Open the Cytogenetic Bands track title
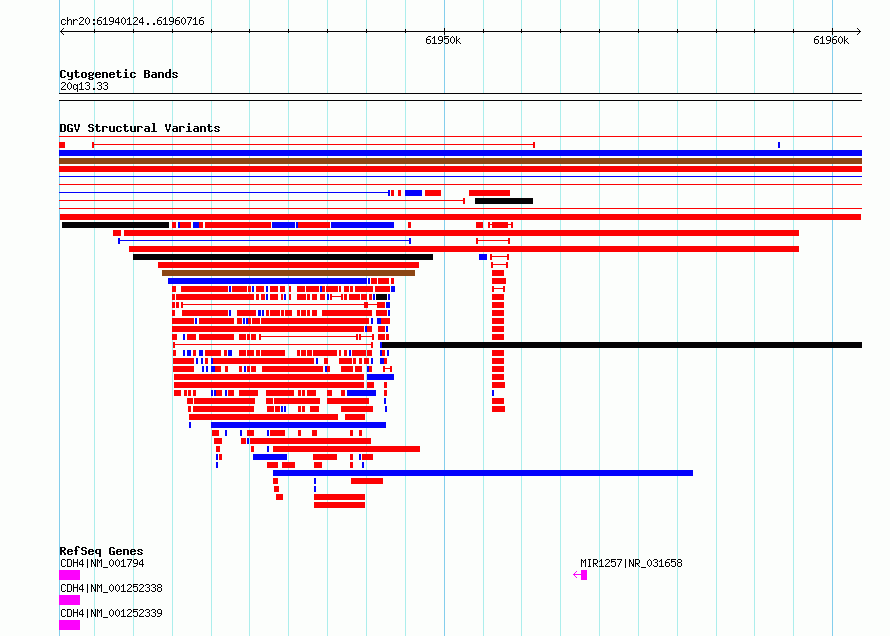 (119, 74)
